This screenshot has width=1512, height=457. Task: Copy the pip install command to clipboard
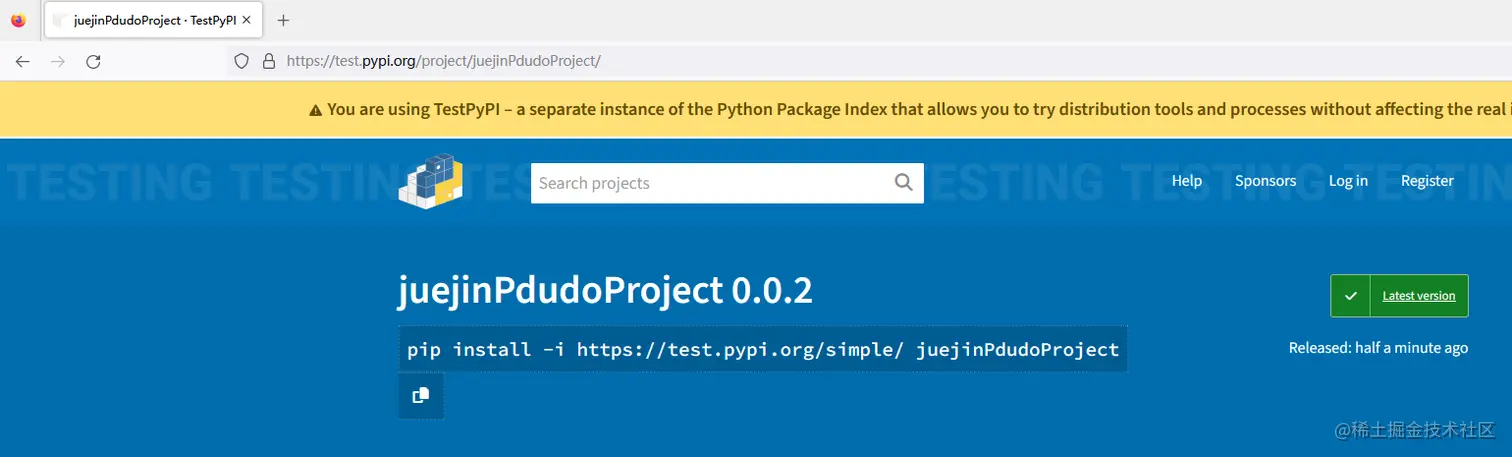coord(420,395)
